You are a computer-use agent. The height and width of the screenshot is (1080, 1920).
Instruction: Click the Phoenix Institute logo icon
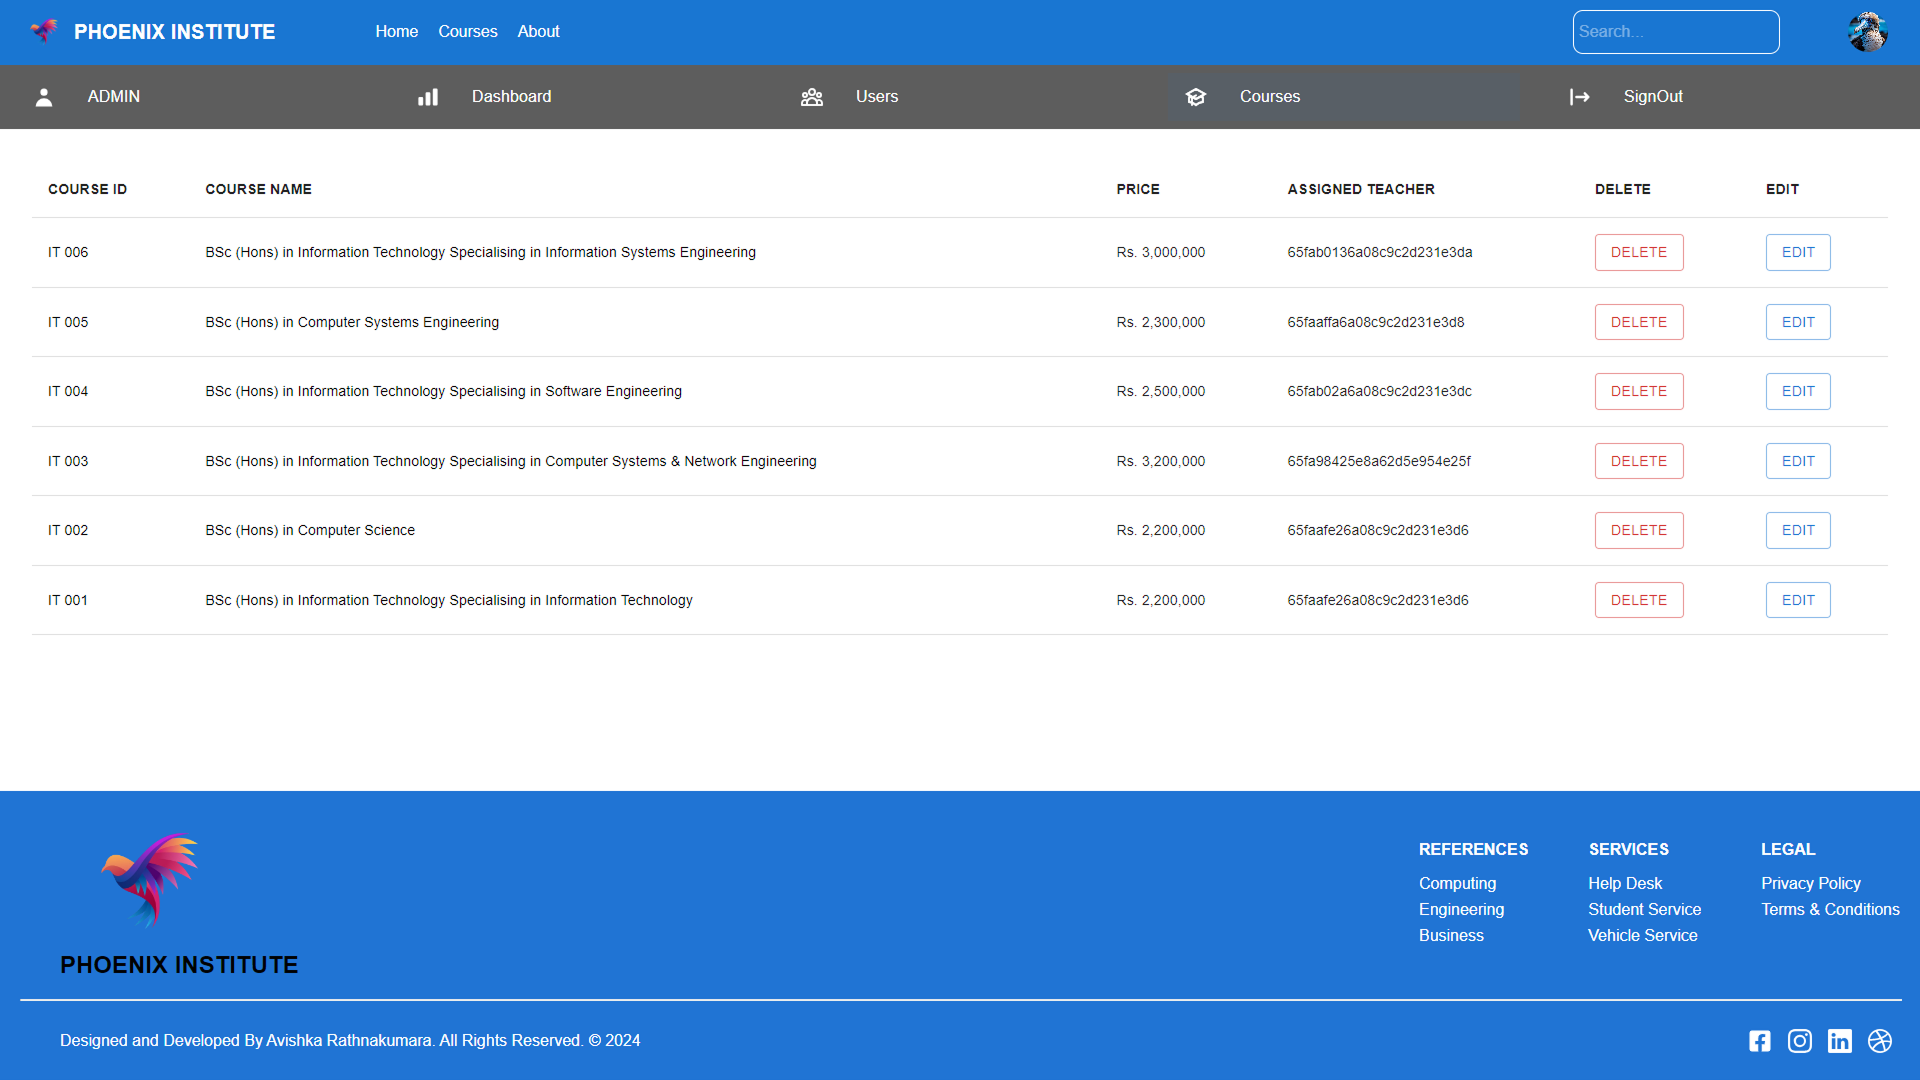tap(42, 31)
